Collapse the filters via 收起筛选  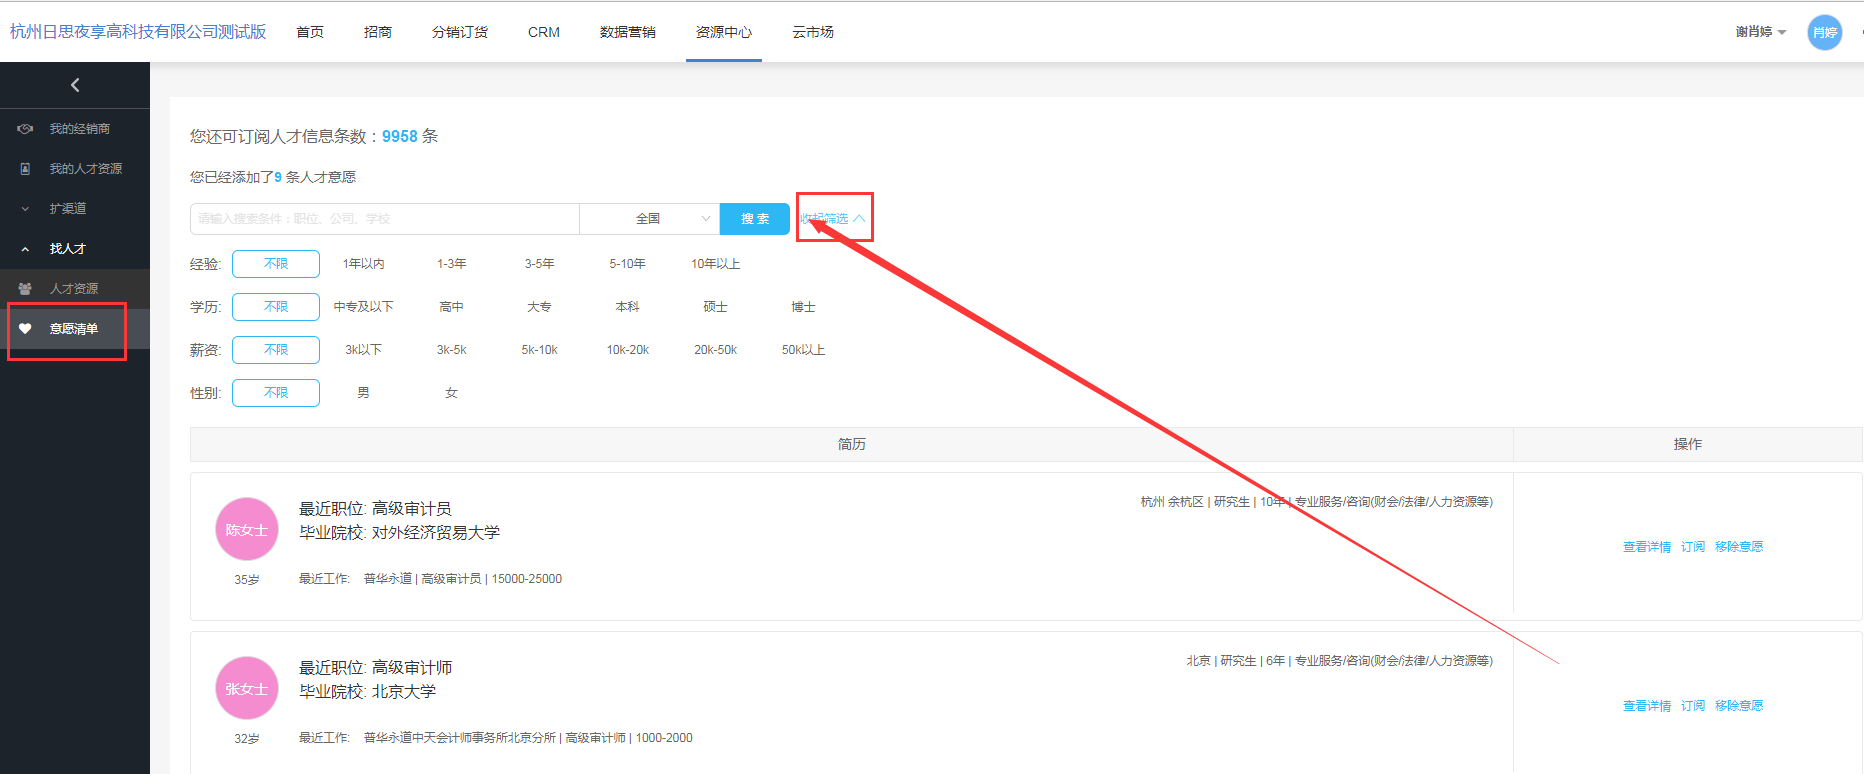coord(832,218)
